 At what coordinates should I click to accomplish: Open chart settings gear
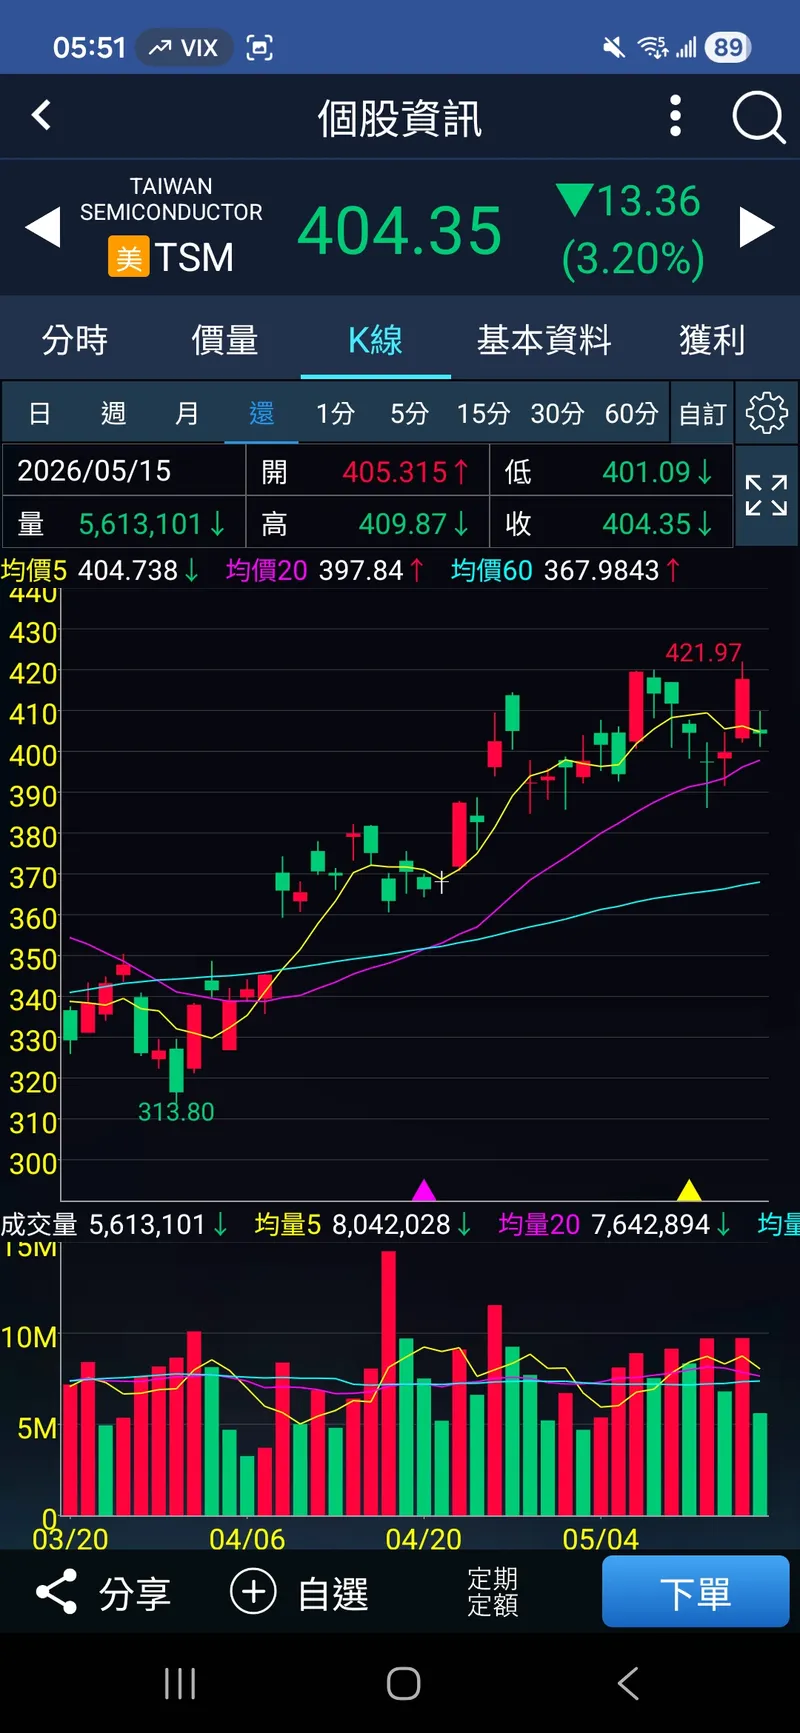coord(767,413)
